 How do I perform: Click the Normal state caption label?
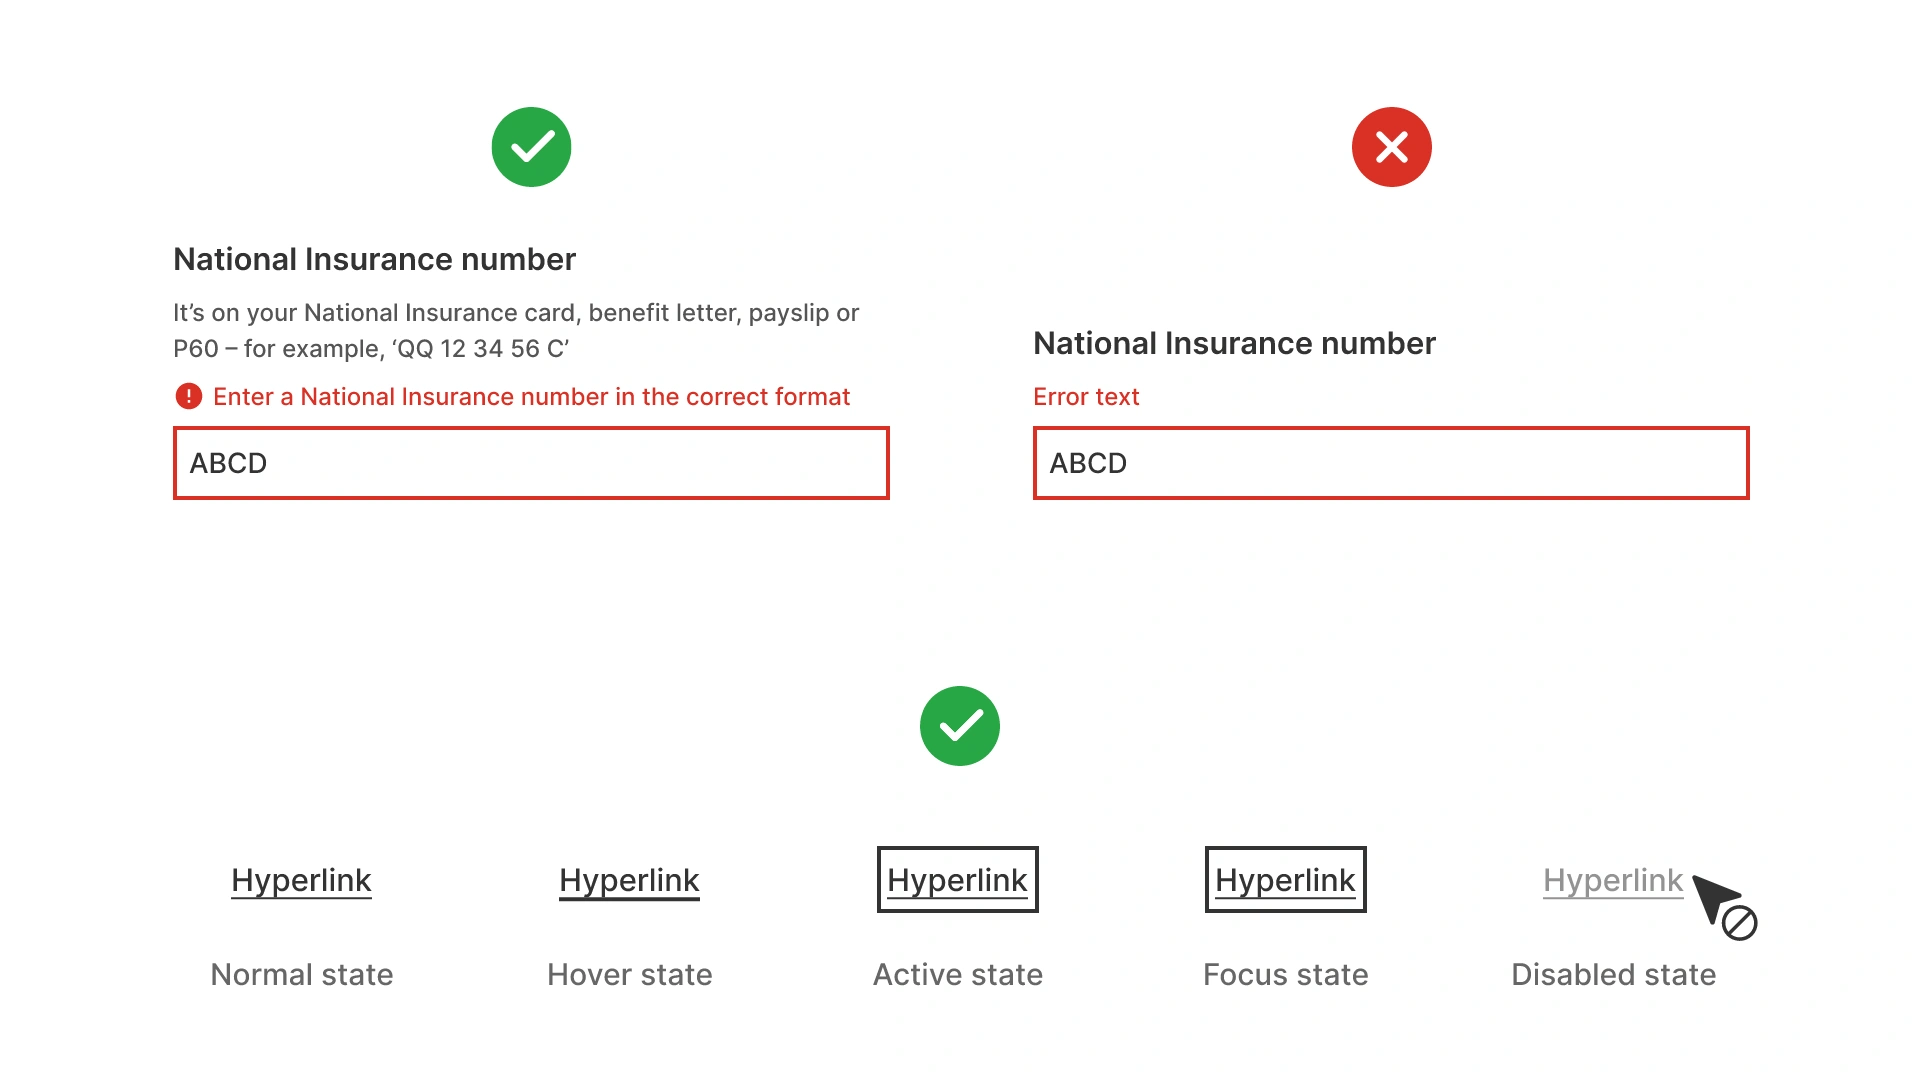[301, 974]
